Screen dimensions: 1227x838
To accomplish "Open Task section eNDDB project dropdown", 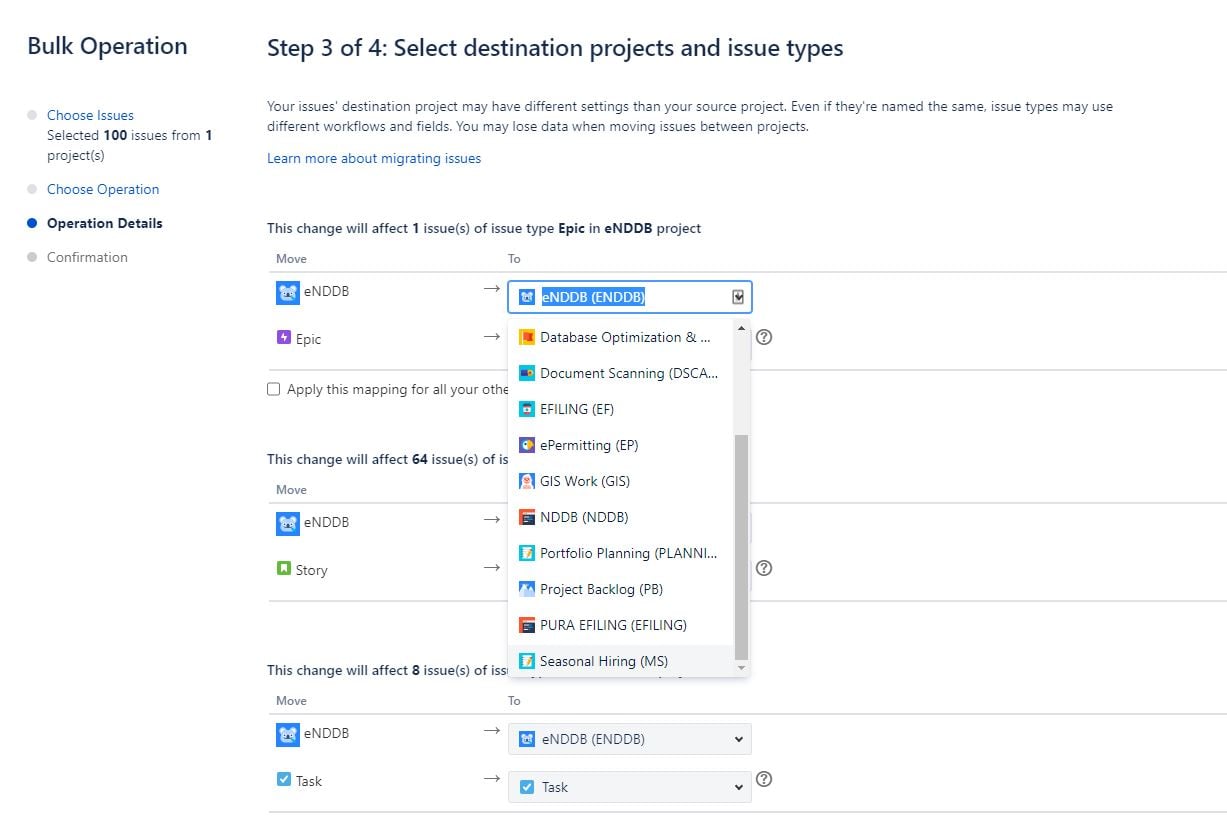I will click(x=630, y=739).
